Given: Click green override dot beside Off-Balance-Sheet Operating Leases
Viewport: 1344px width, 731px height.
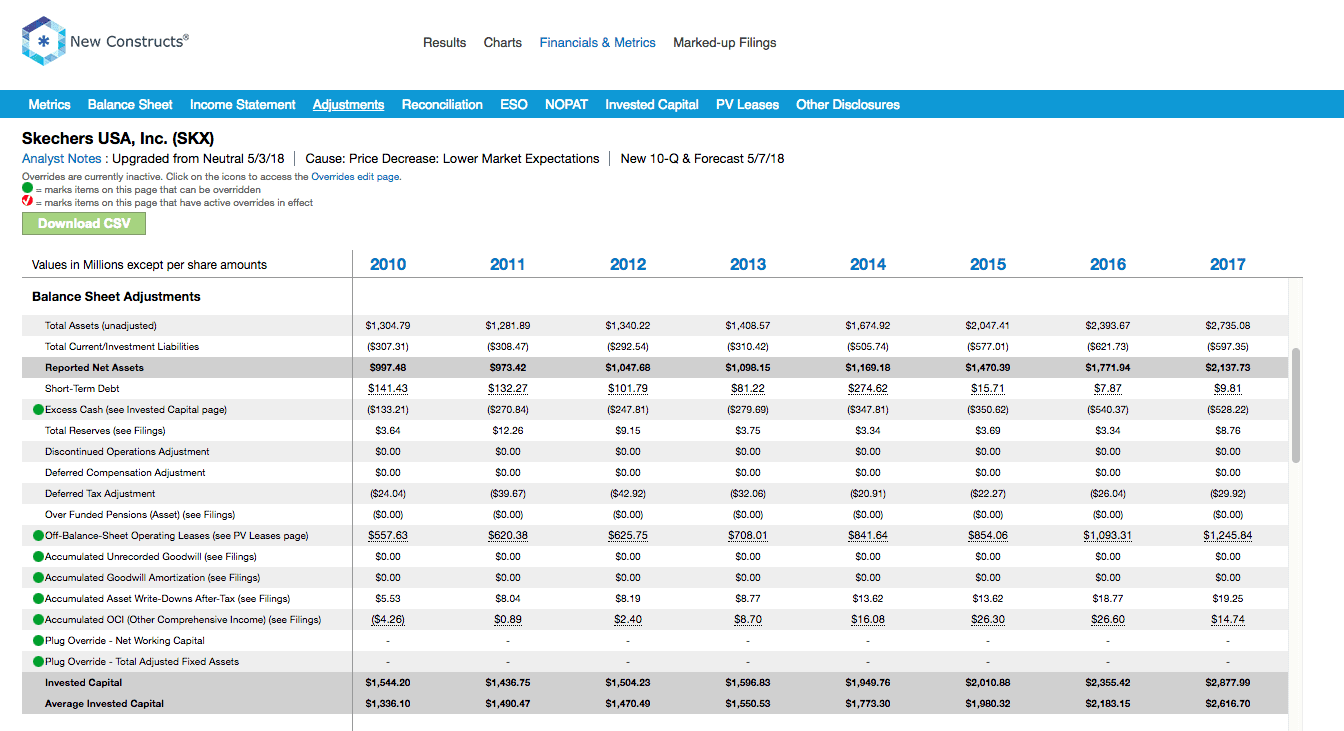Looking at the screenshot, I should coord(38,535).
